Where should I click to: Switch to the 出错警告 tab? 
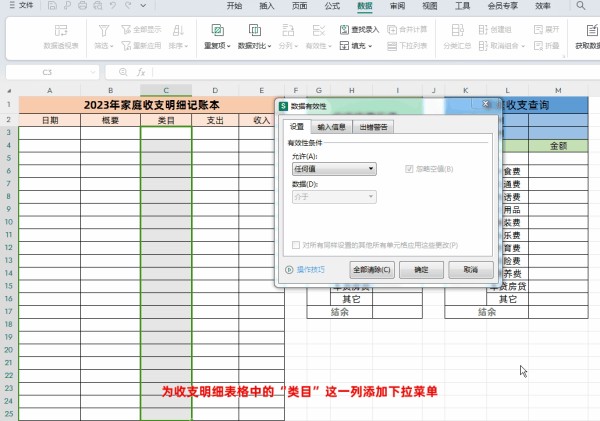375,127
